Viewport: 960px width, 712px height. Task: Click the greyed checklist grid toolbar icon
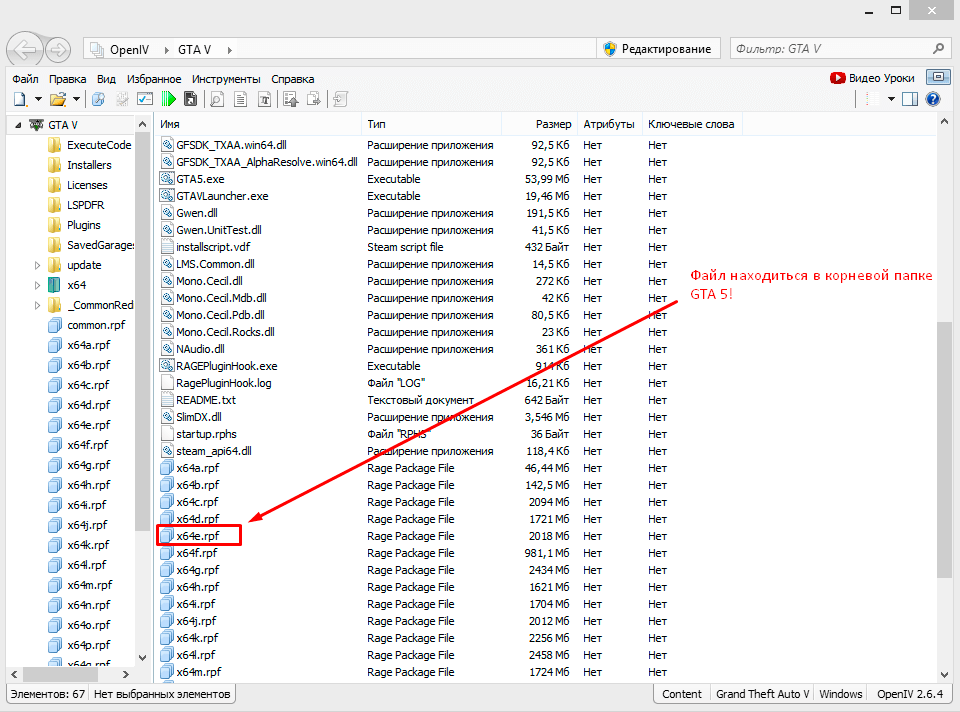coord(122,99)
